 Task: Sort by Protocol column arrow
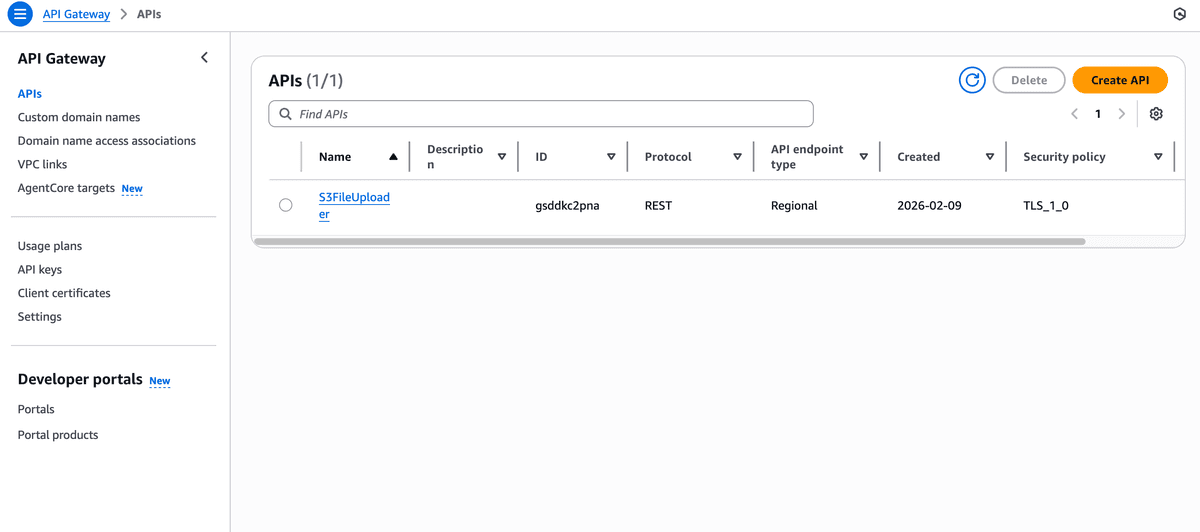pos(737,157)
